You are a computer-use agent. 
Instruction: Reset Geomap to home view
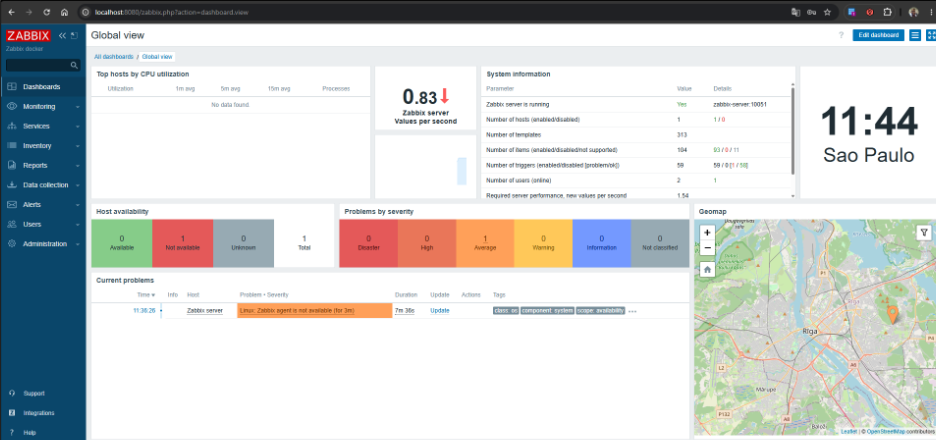tap(707, 269)
